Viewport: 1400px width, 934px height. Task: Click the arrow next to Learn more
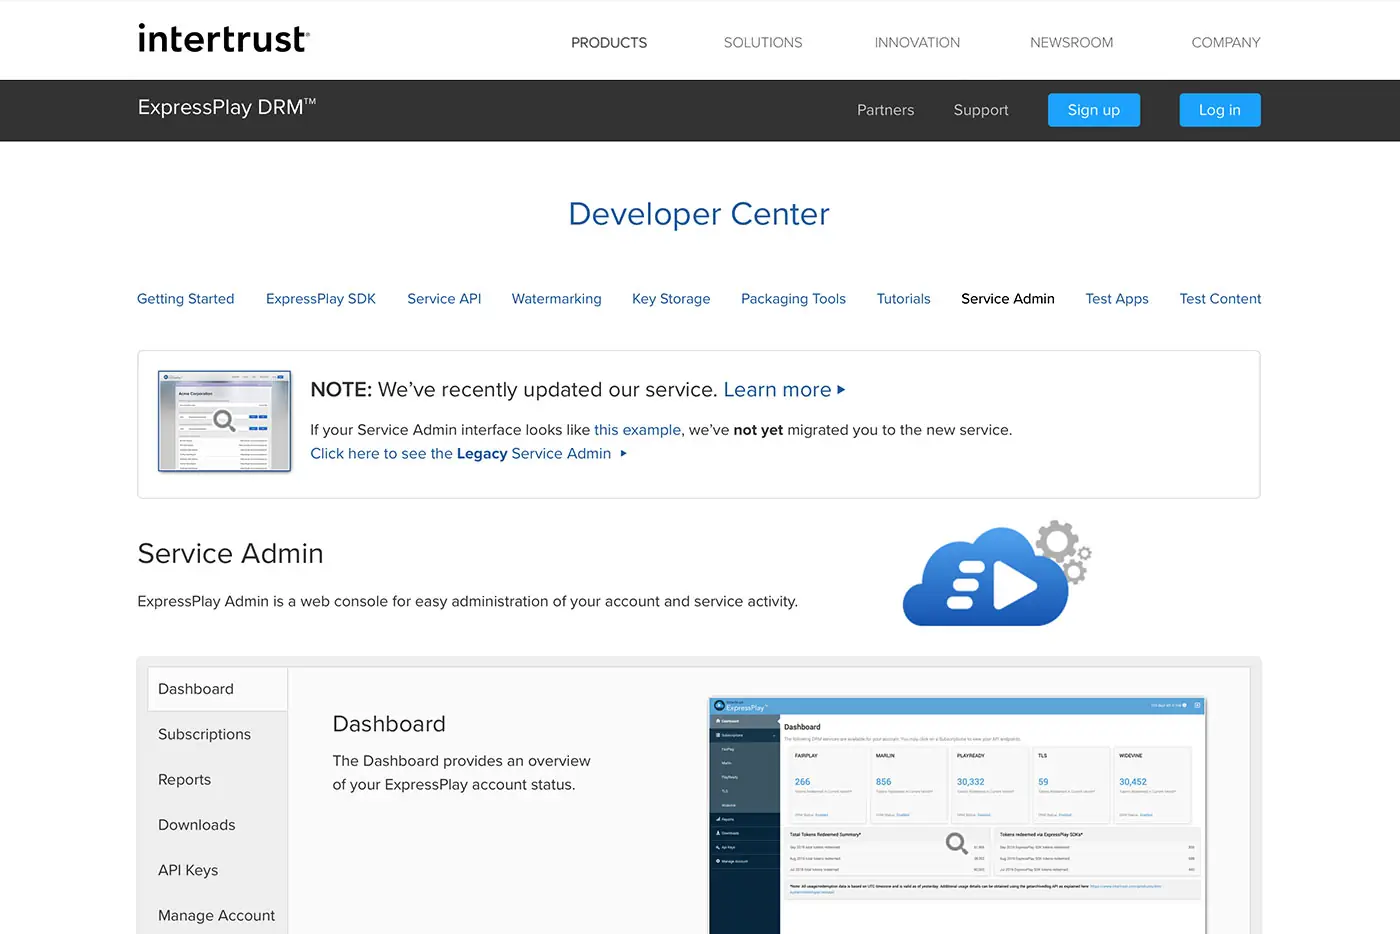pos(841,390)
